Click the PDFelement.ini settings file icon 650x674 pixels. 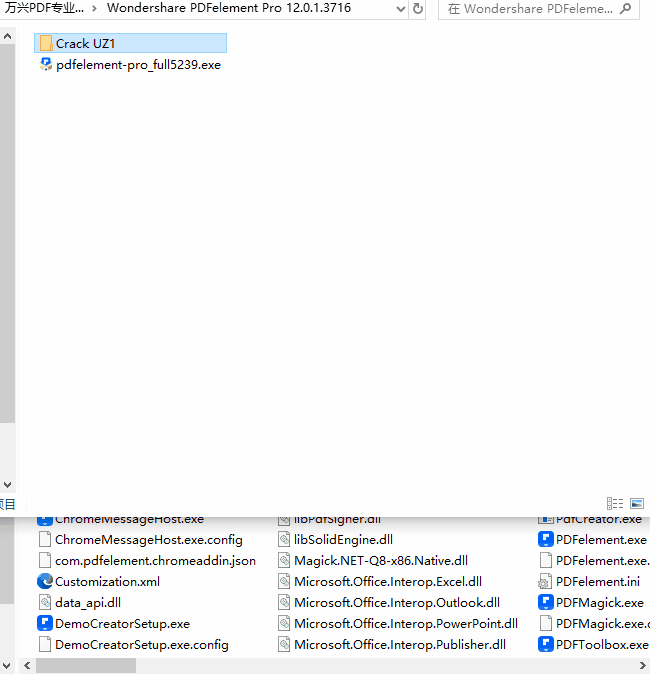[546, 581]
